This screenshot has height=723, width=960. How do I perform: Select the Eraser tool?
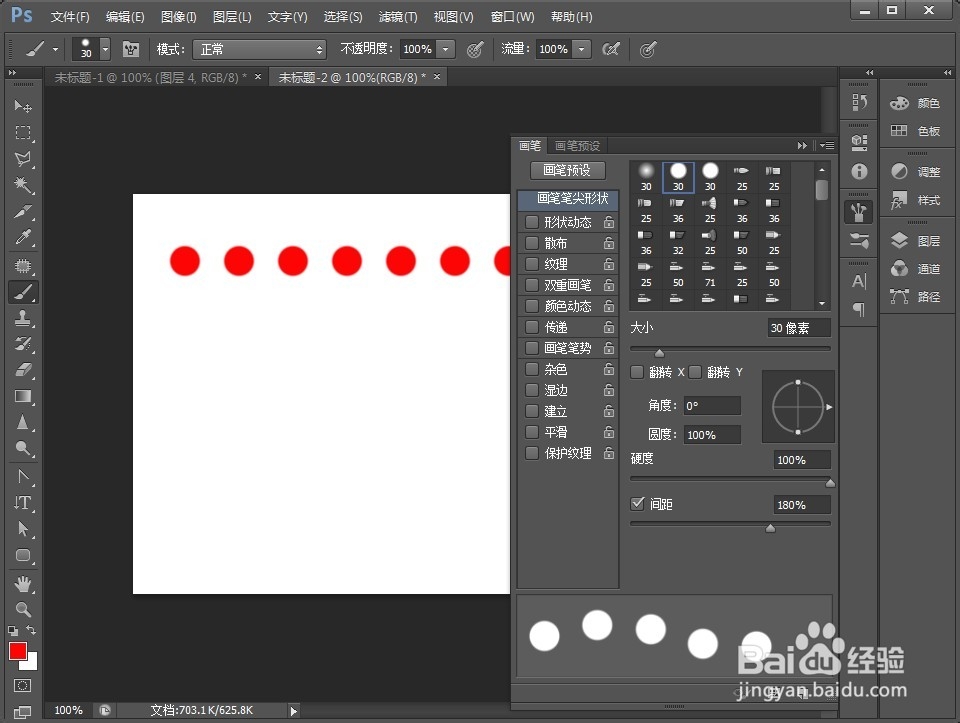coord(23,370)
